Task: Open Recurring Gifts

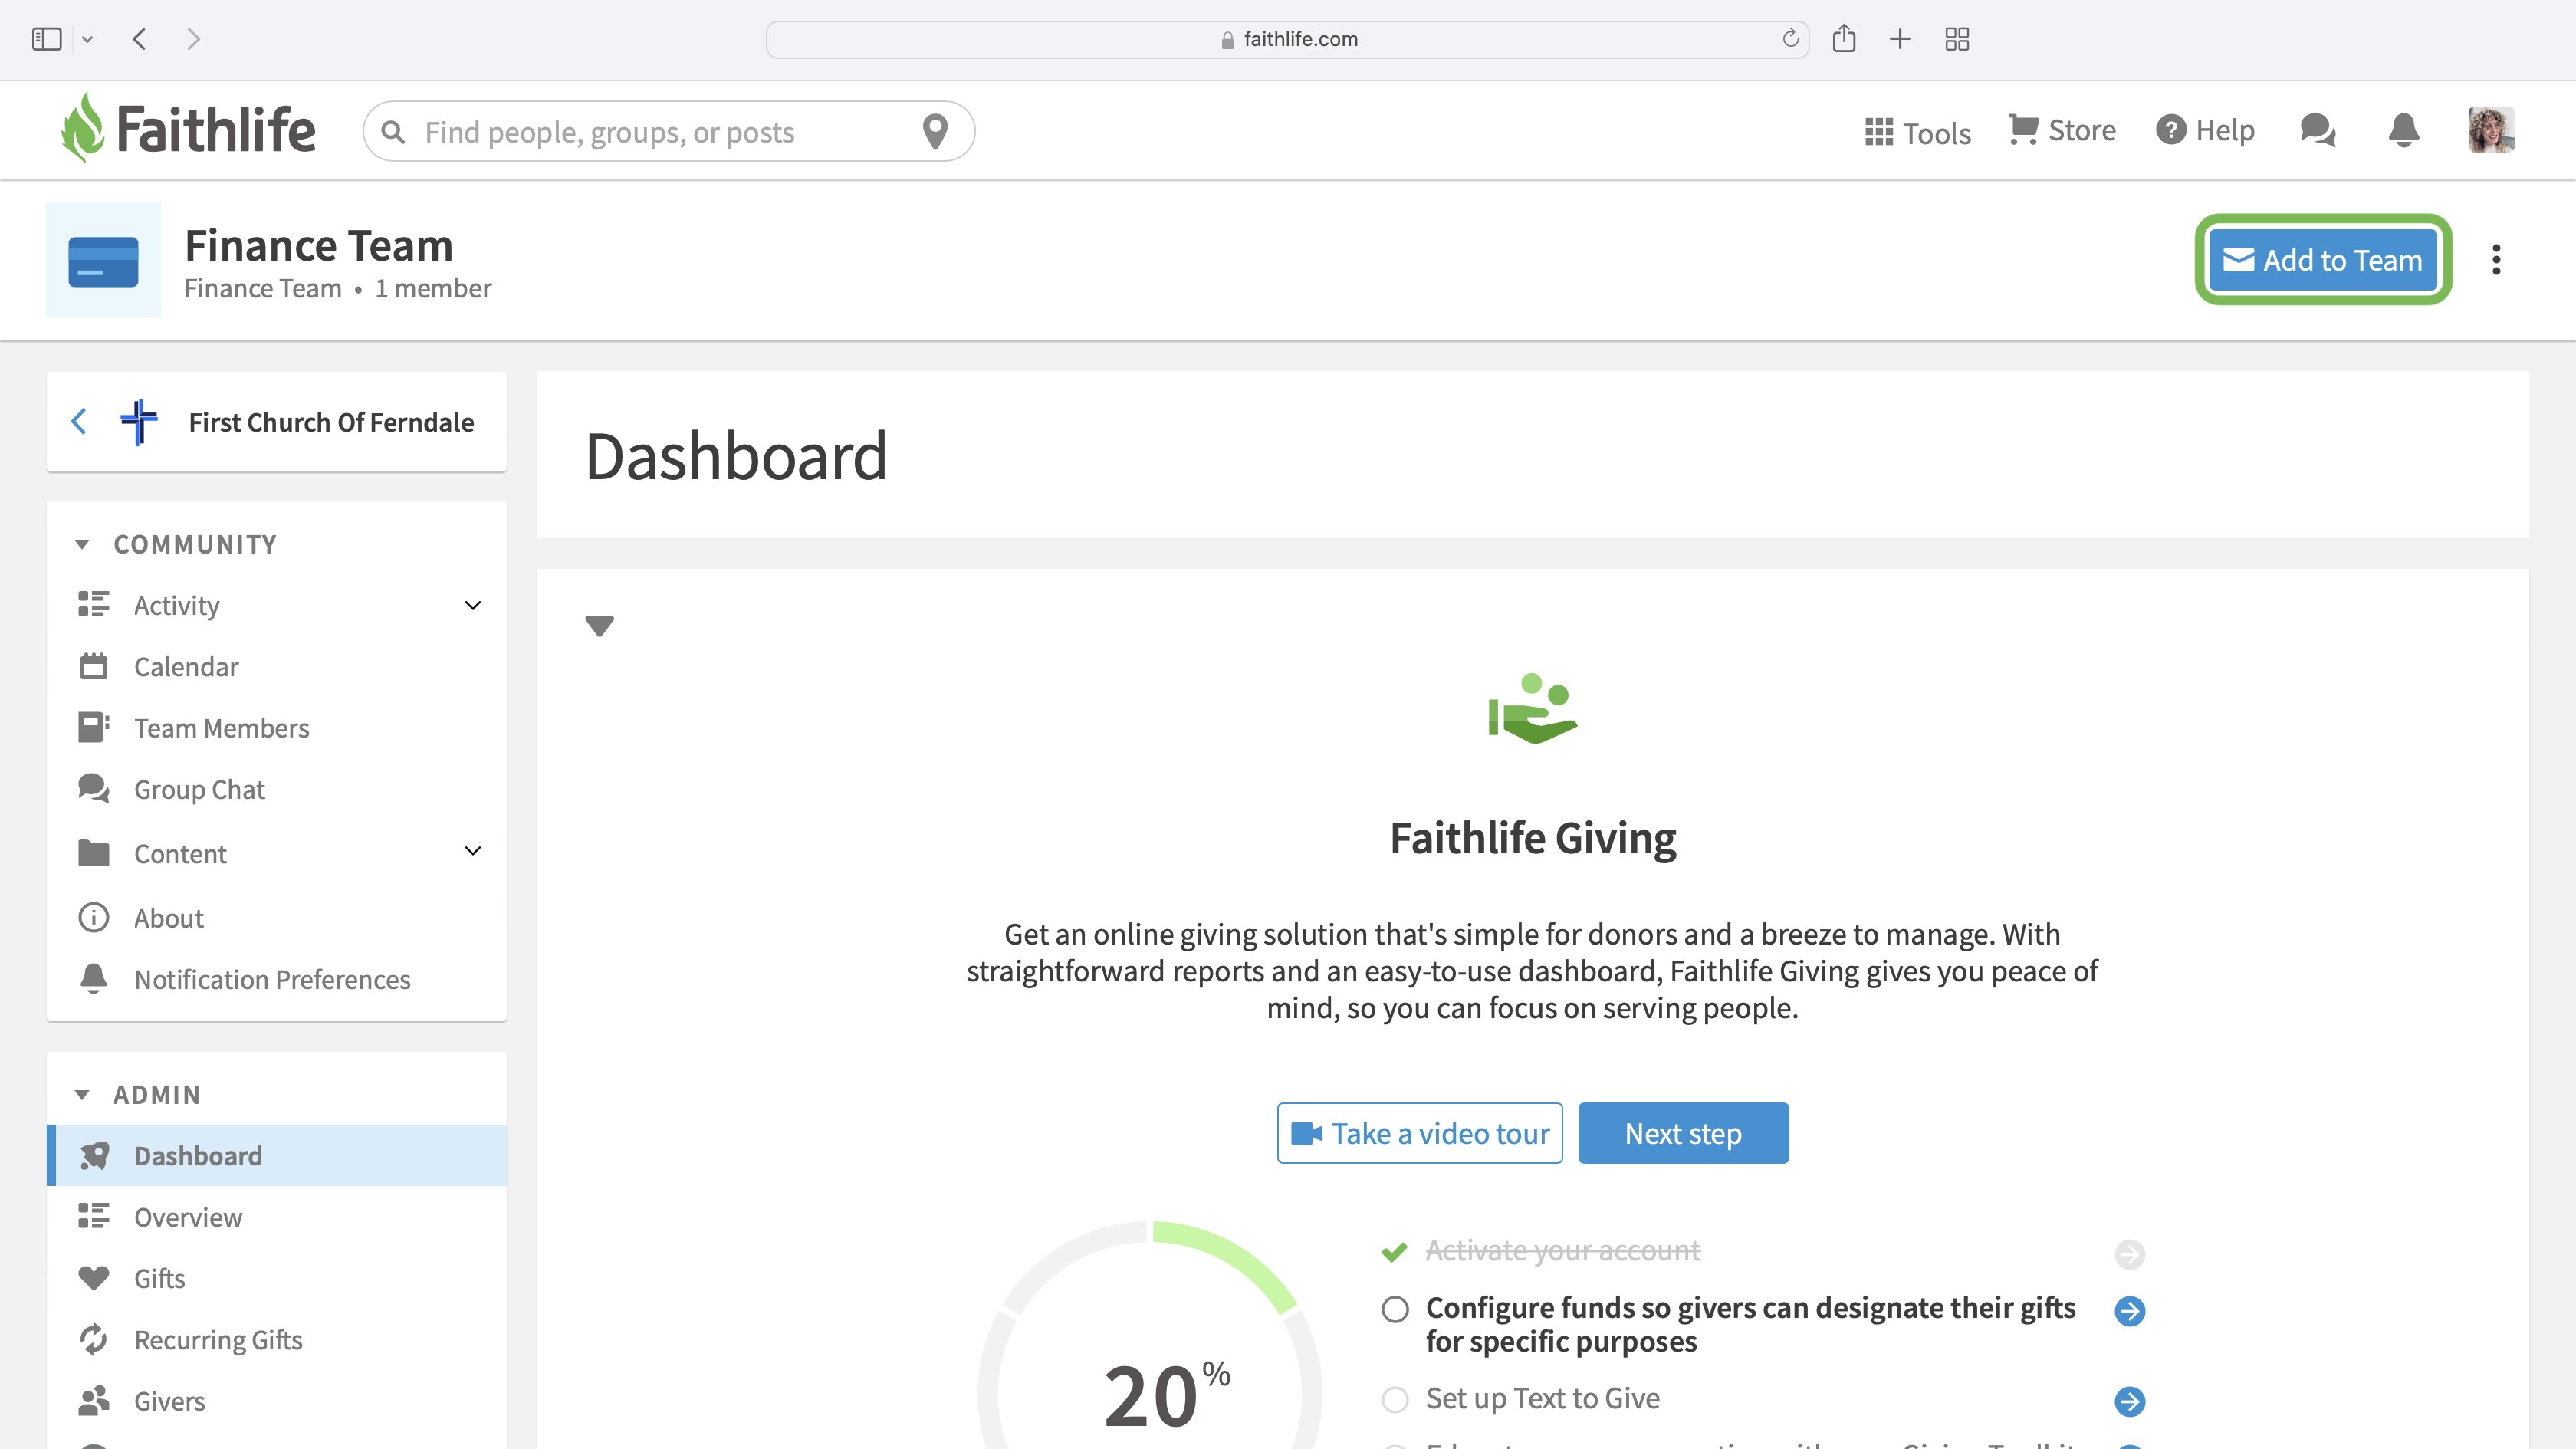Action: (276, 1340)
